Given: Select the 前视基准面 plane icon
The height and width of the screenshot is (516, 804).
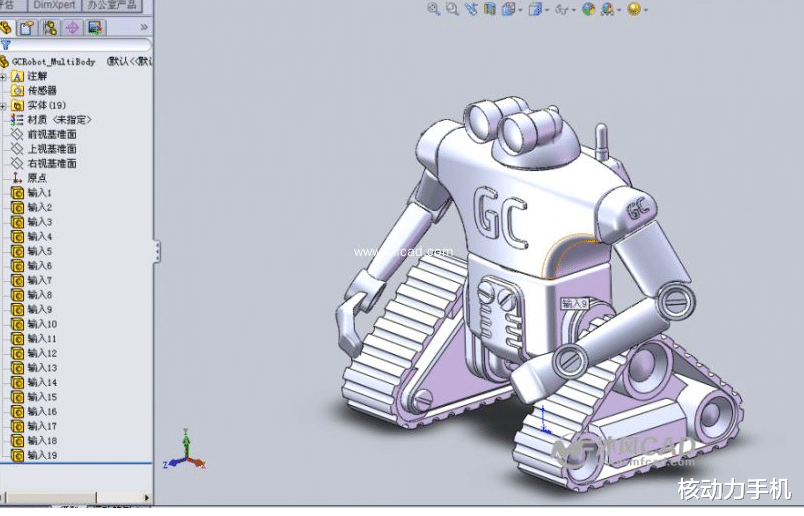Looking at the screenshot, I should coord(17,134).
